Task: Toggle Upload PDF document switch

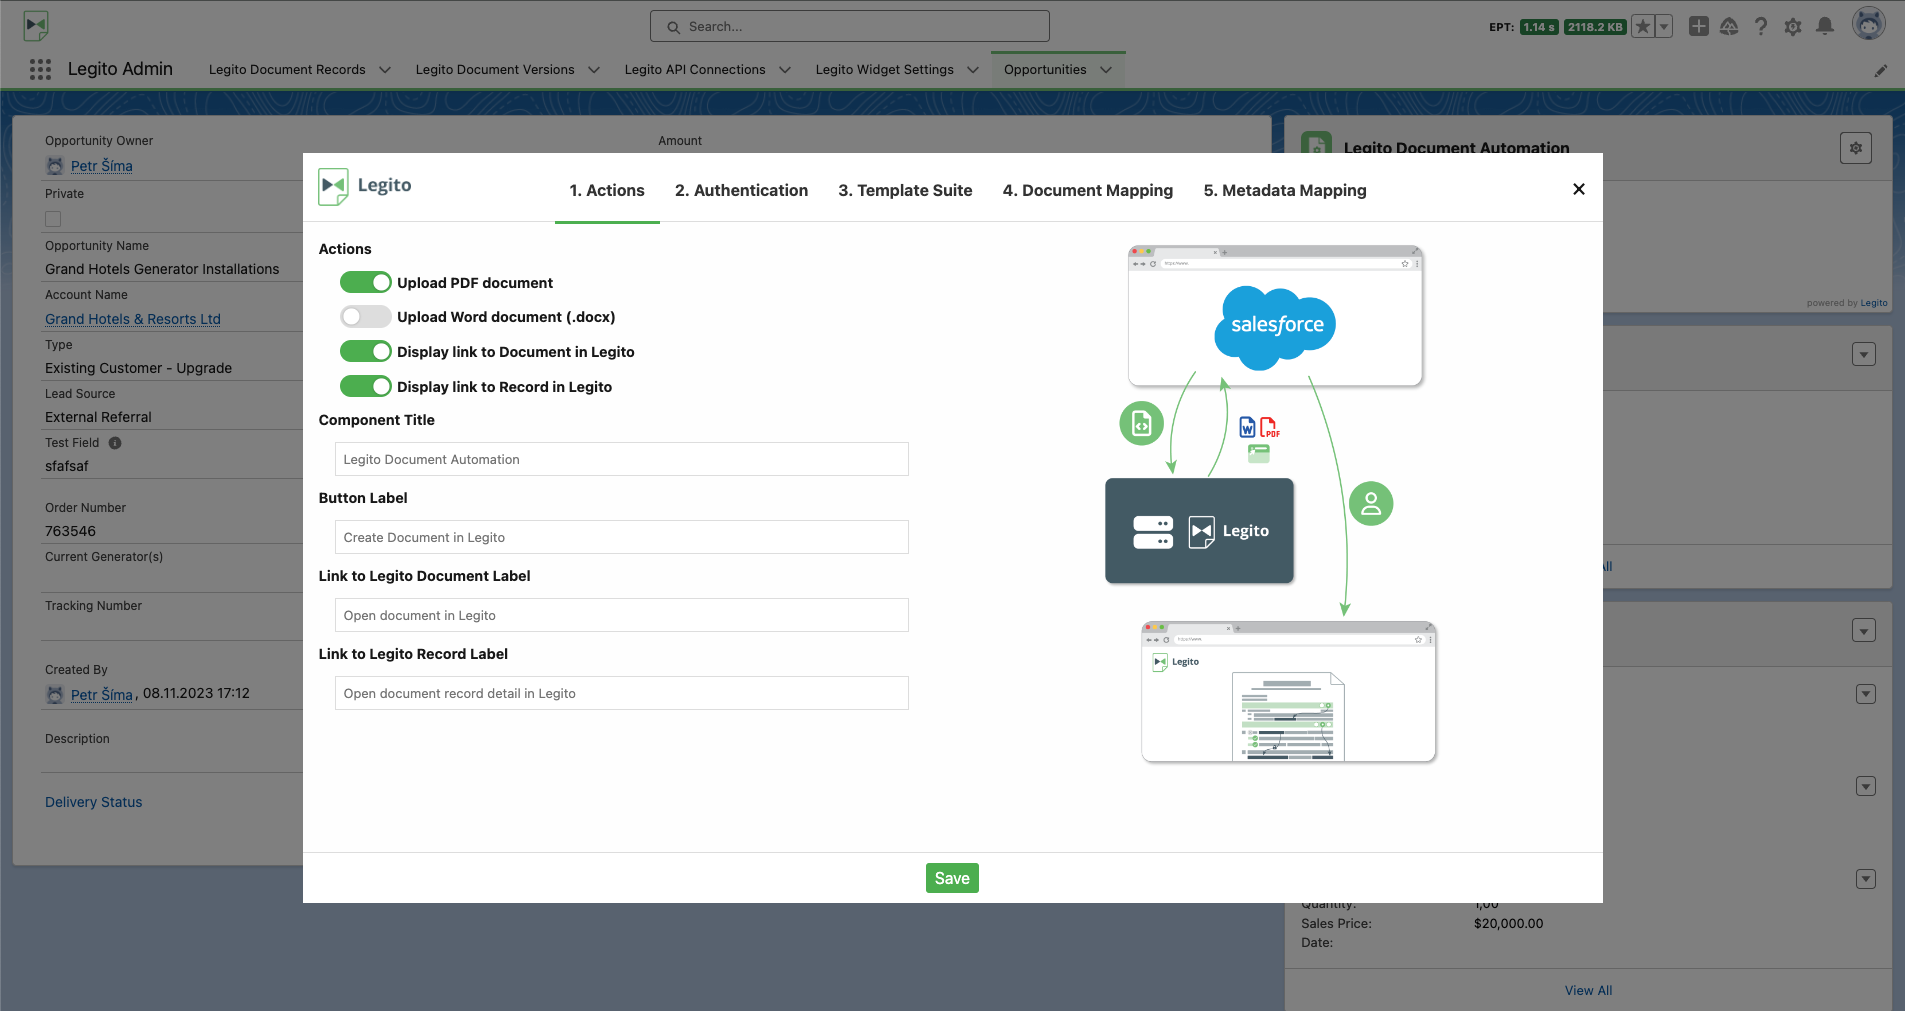Action: point(366,282)
